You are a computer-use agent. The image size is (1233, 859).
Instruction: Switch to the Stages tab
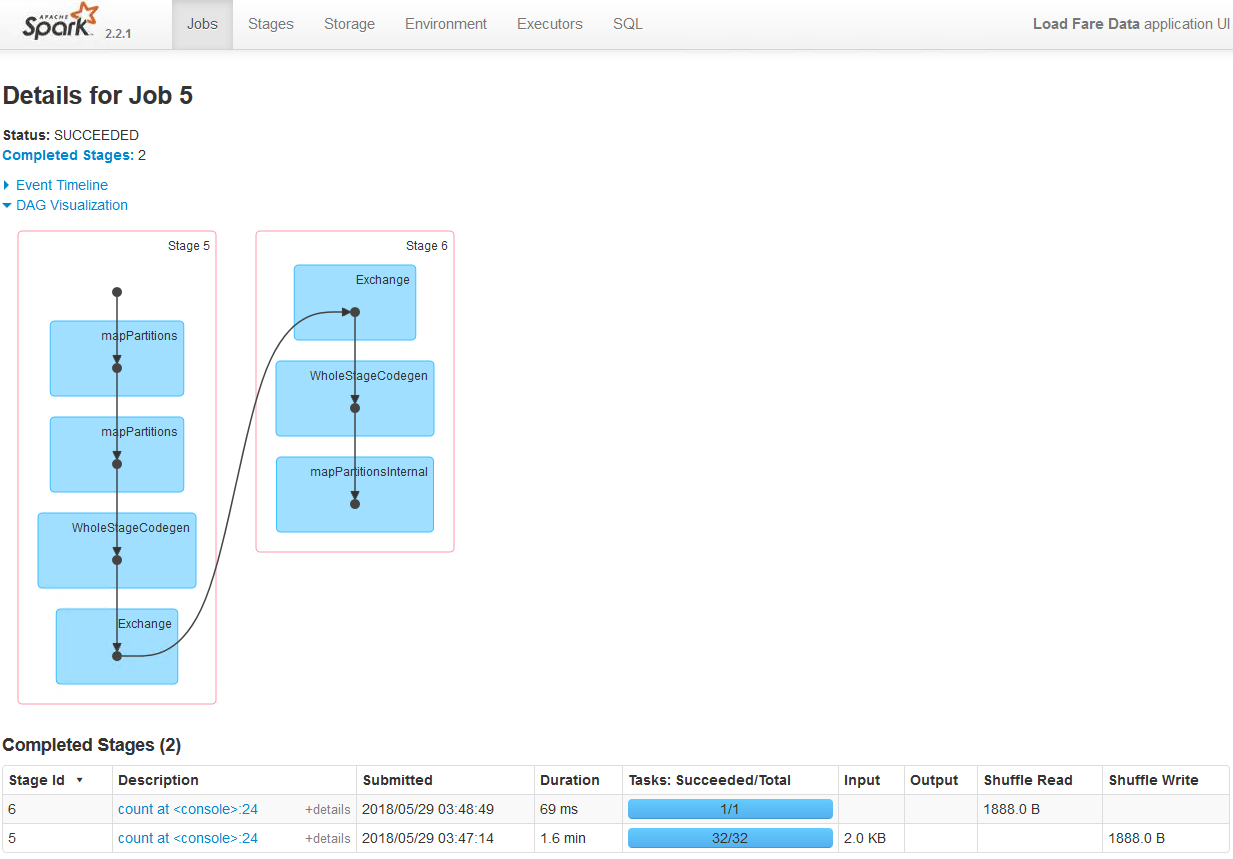[x=270, y=24]
